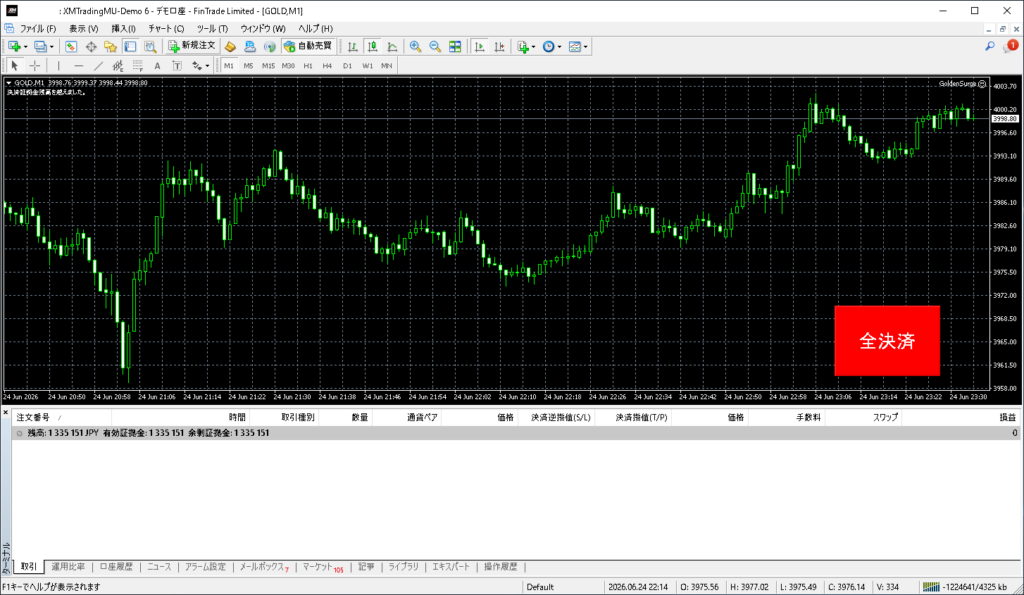Switch to the メールボックス tab
The image size is (1024, 595).
pyautogui.click(x=263, y=567)
